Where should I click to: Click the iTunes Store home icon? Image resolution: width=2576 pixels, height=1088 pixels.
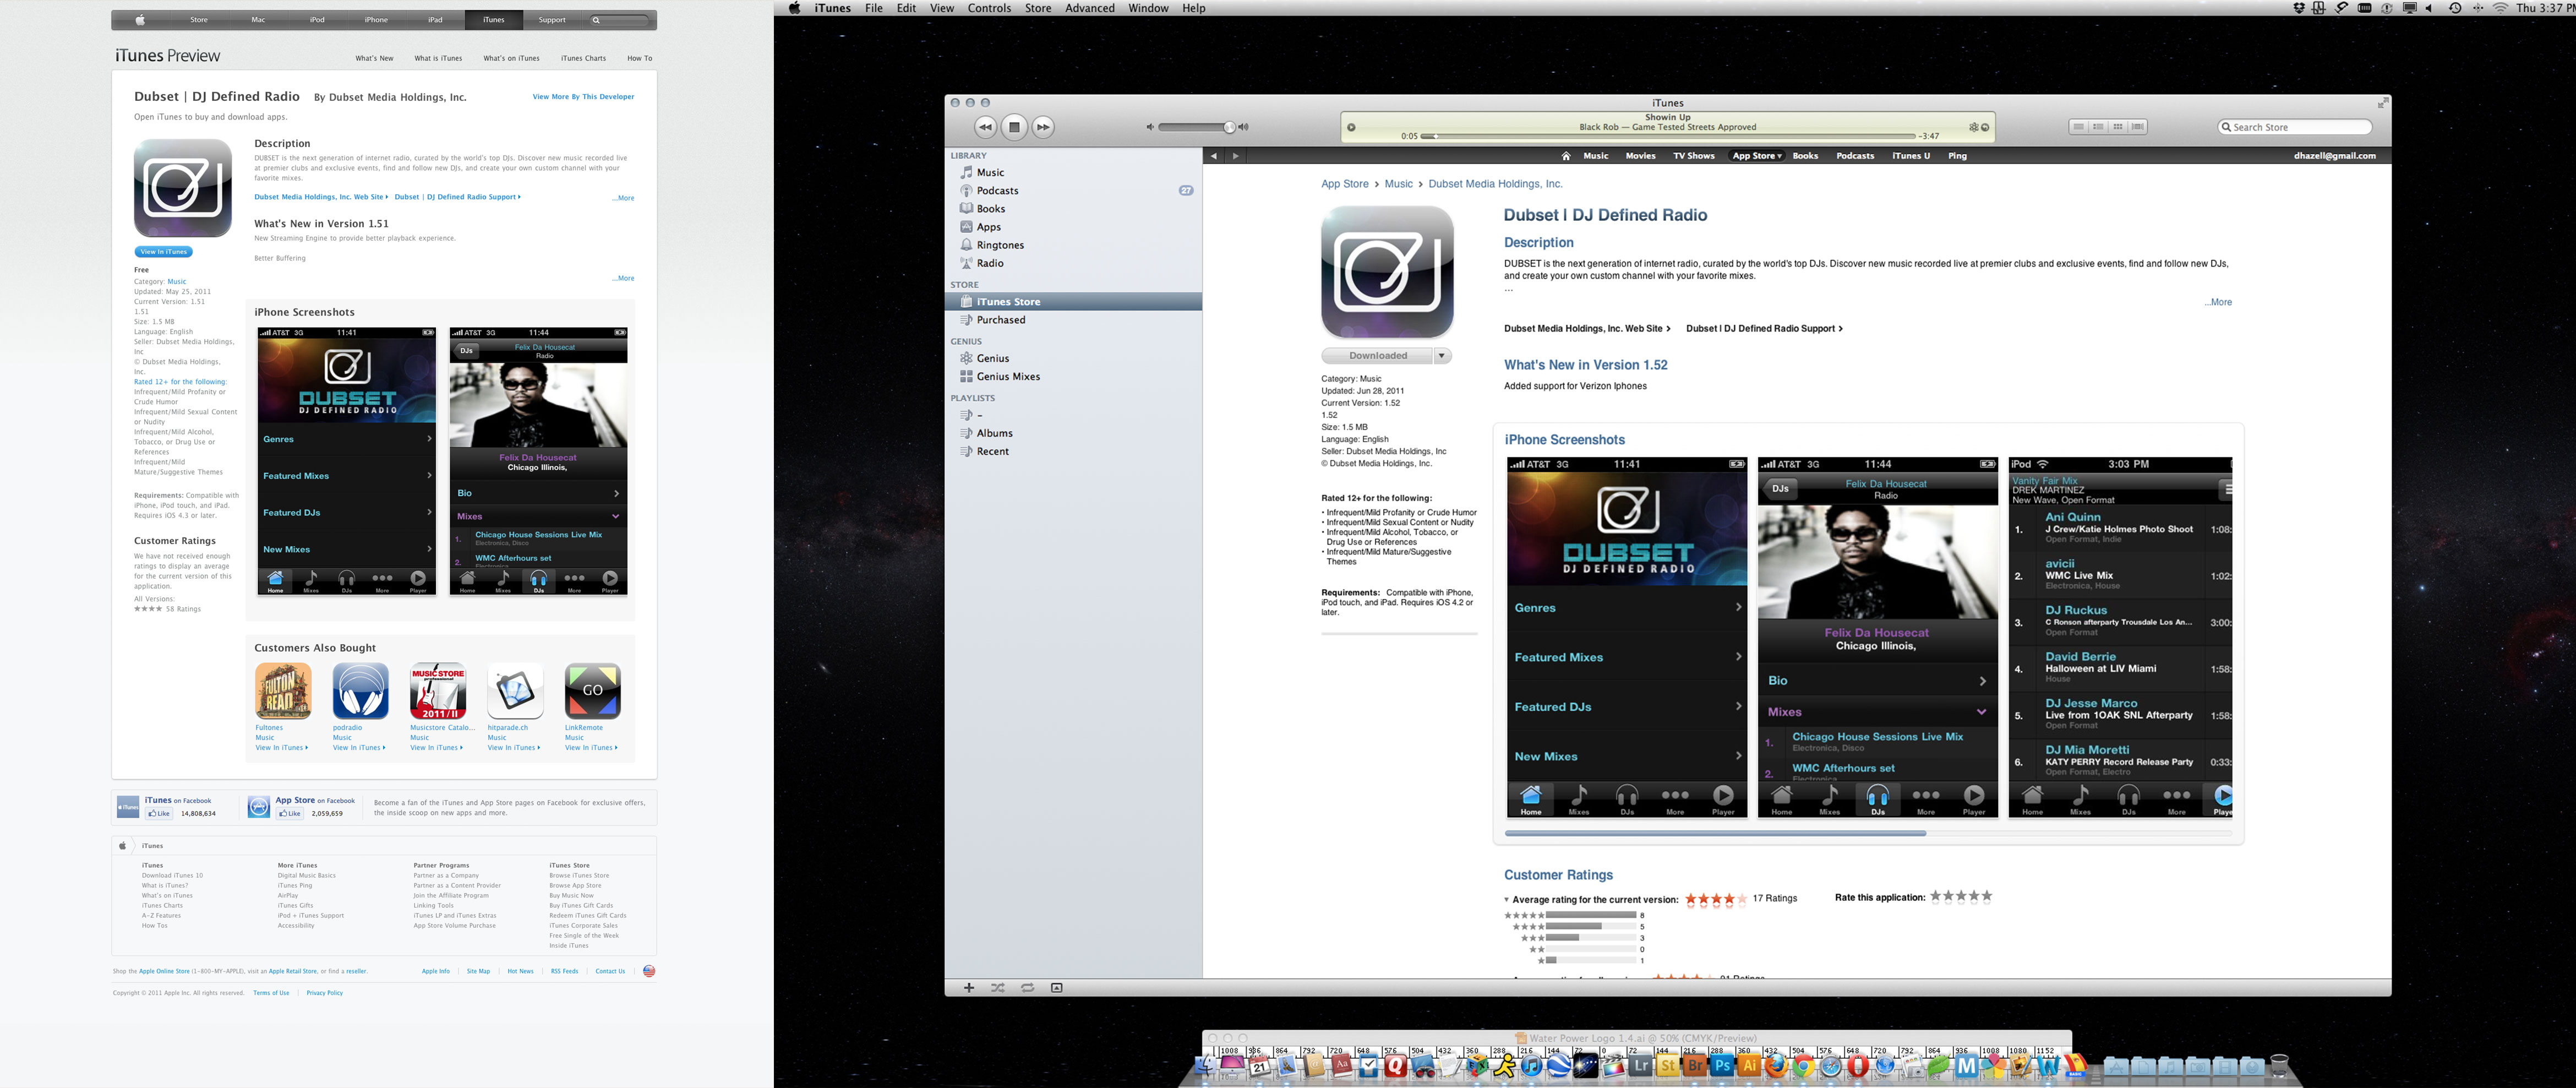pos(1565,156)
